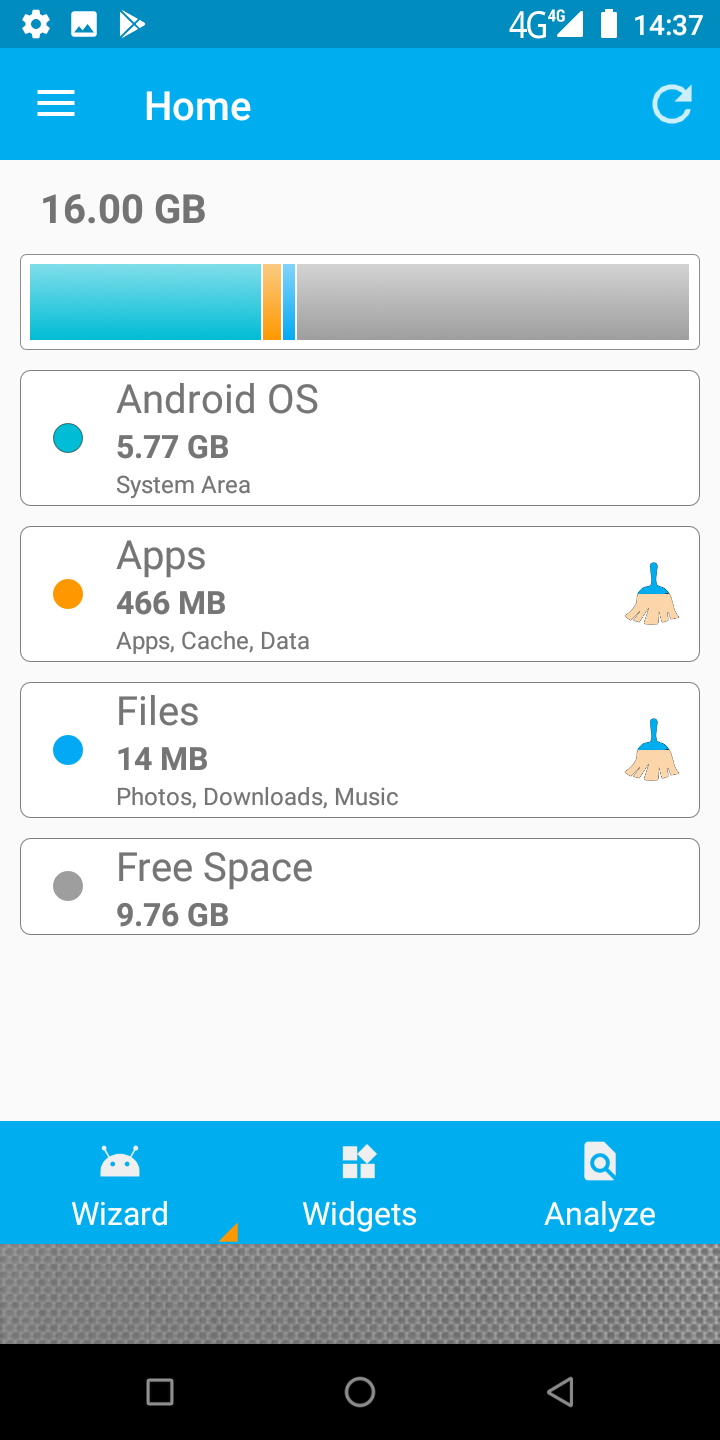
Task: Open settings gear in status bar
Action: coord(36,24)
